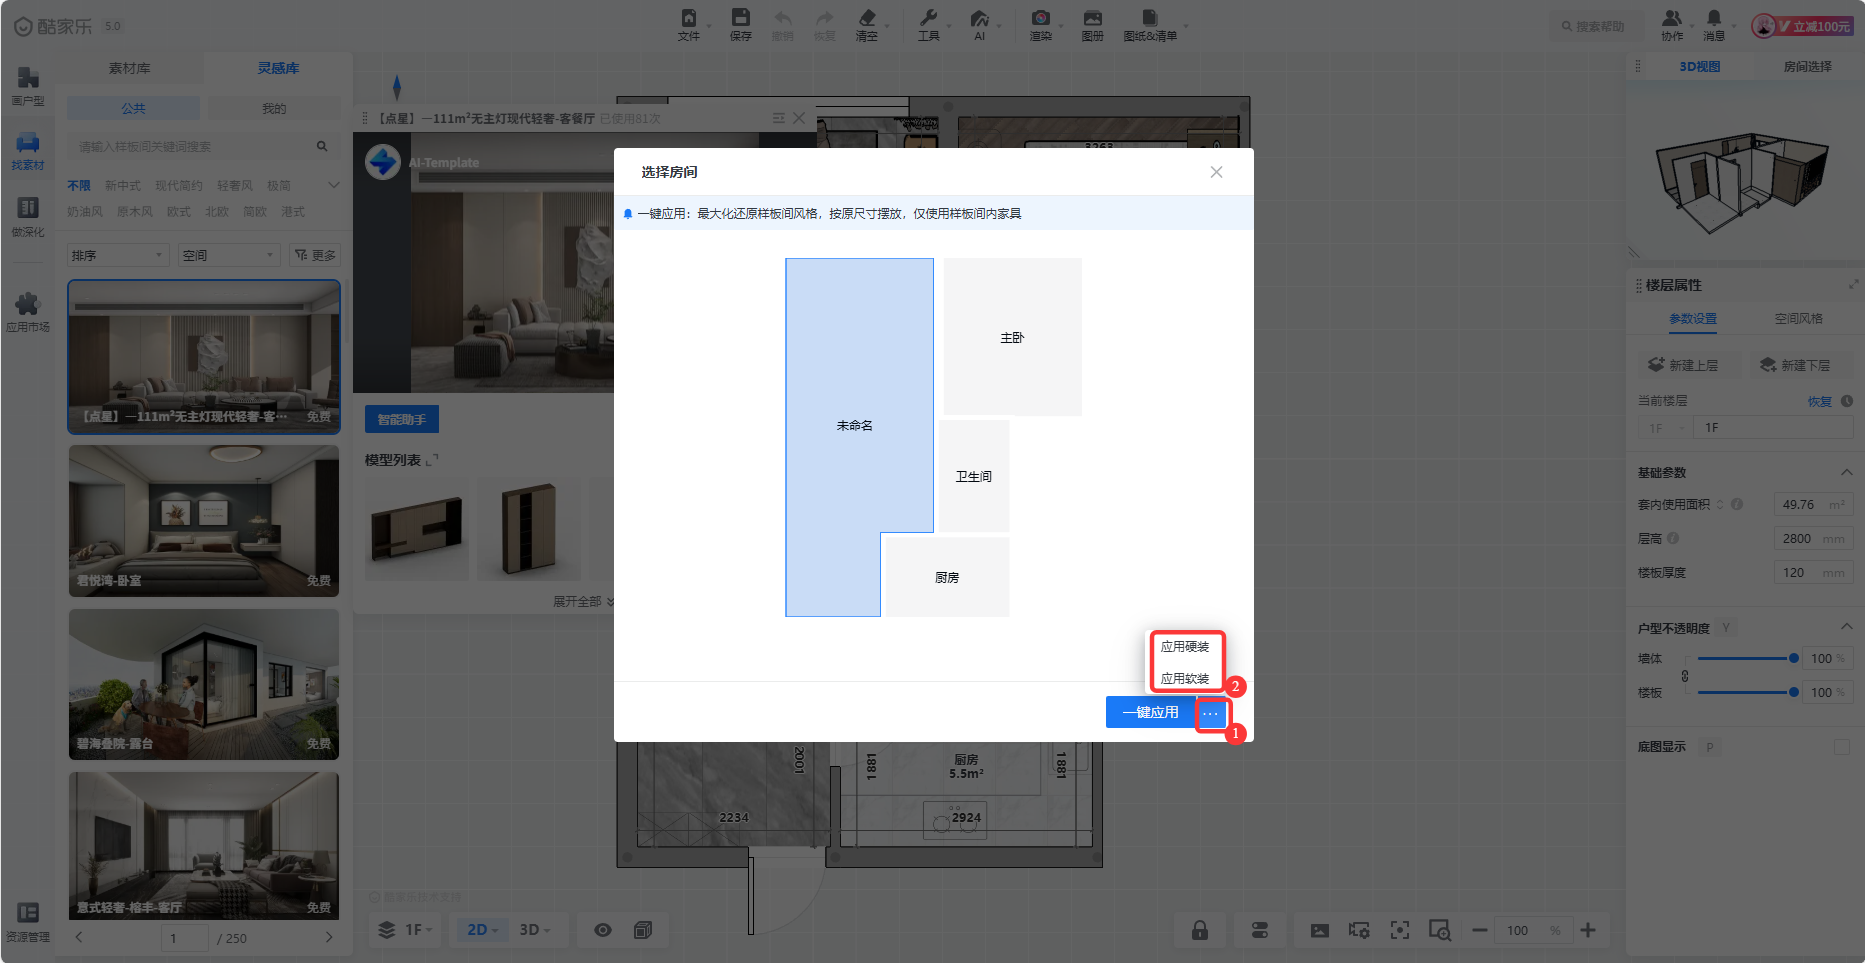Click the save icon in top toolbar

click(x=740, y=24)
